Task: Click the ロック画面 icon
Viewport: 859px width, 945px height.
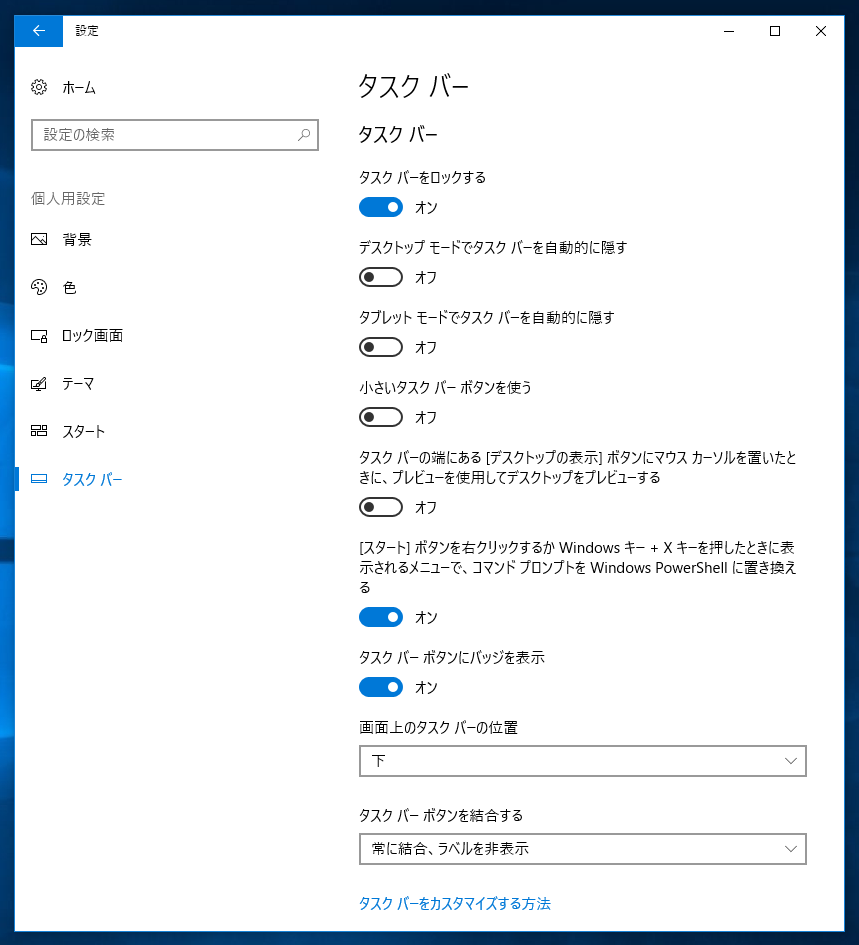Action: click(x=39, y=336)
